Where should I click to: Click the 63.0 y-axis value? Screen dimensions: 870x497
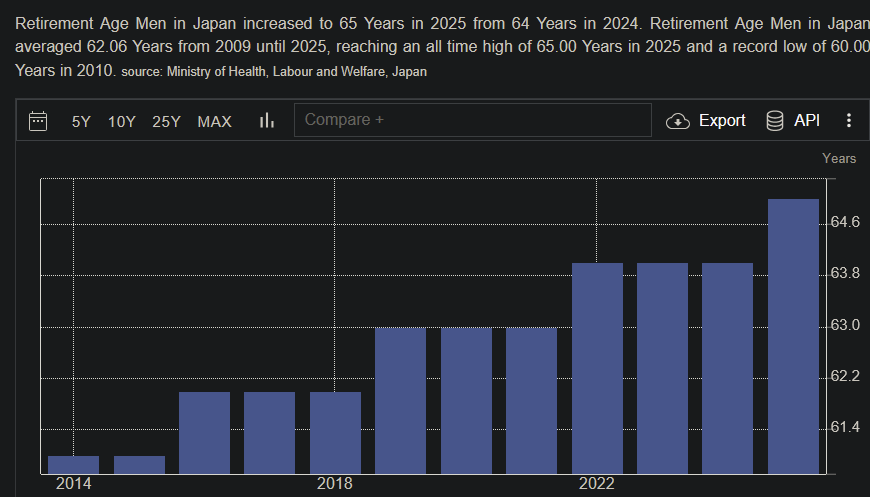point(844,325)
